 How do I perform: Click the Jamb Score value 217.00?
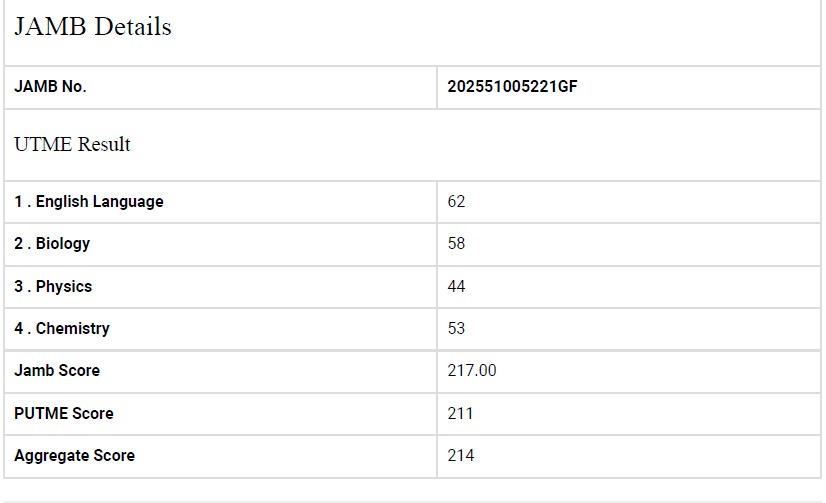472,371
